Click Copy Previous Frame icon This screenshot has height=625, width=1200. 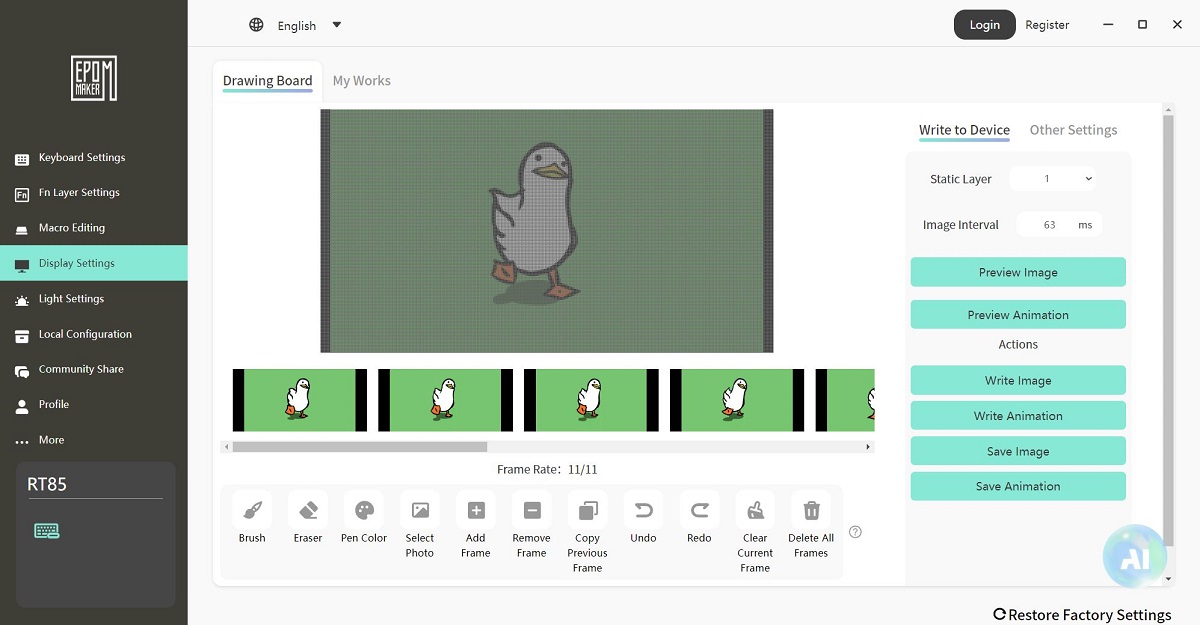pos(587,511)
